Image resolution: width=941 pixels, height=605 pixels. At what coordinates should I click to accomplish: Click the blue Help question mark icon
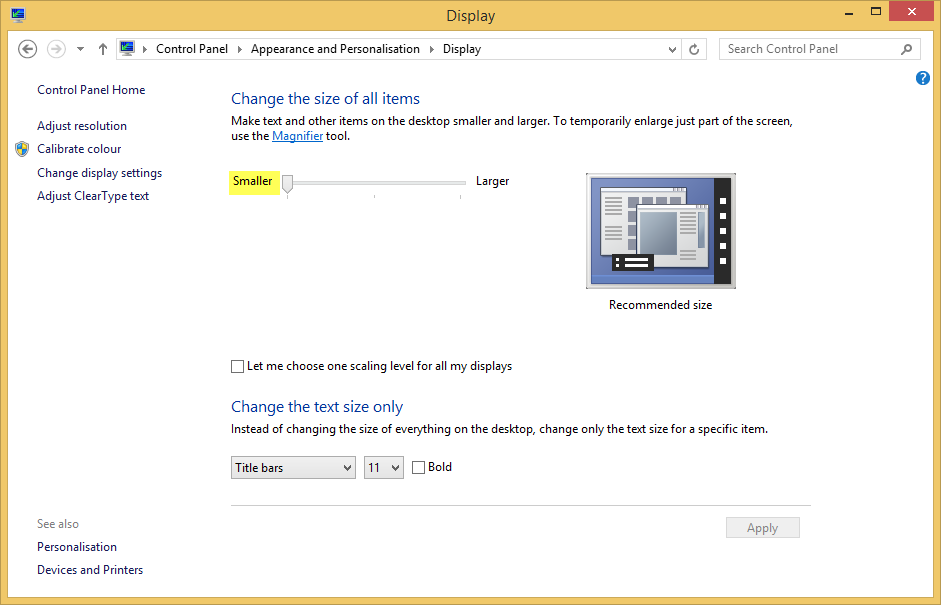coord(922,77)
